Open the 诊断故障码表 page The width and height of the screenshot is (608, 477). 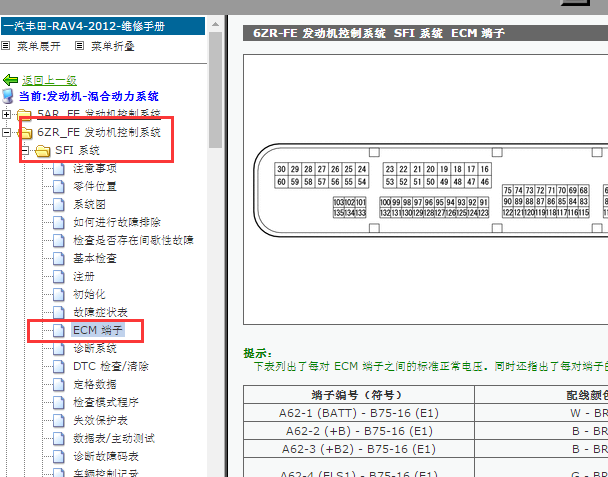coord(106,456)
